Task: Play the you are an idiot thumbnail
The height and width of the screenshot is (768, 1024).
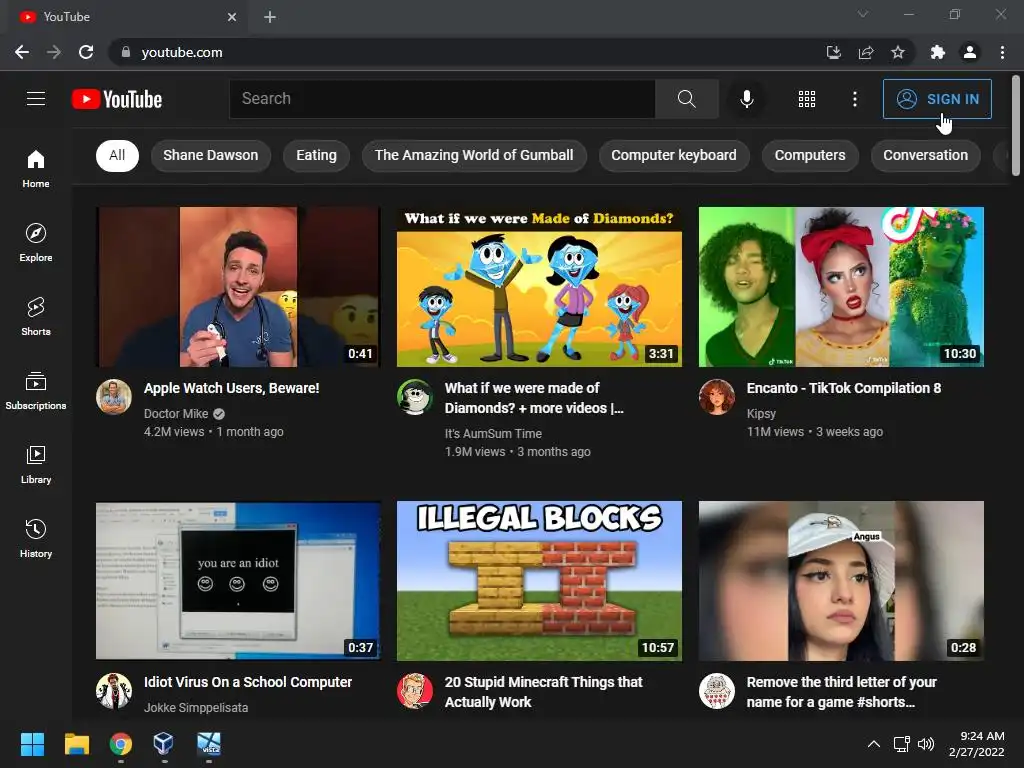Action: click(x=238, y=581)
